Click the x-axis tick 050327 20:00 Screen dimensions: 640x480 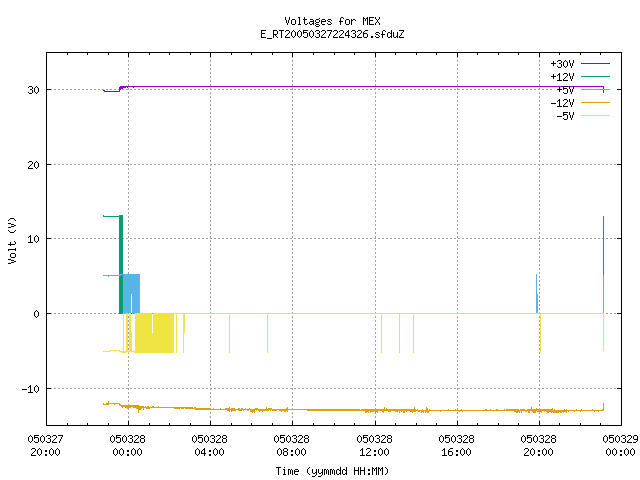tap(45, 446)
